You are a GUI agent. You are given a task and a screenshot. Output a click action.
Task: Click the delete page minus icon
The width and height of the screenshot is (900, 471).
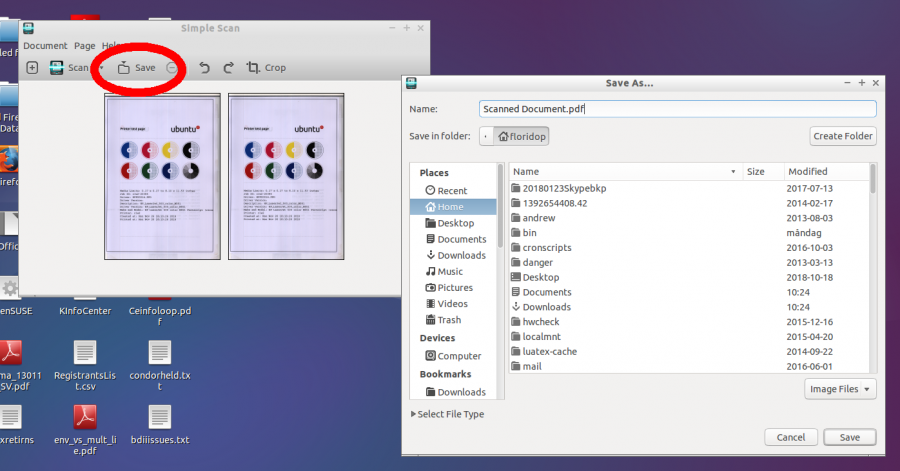click(x=172, y=68)
